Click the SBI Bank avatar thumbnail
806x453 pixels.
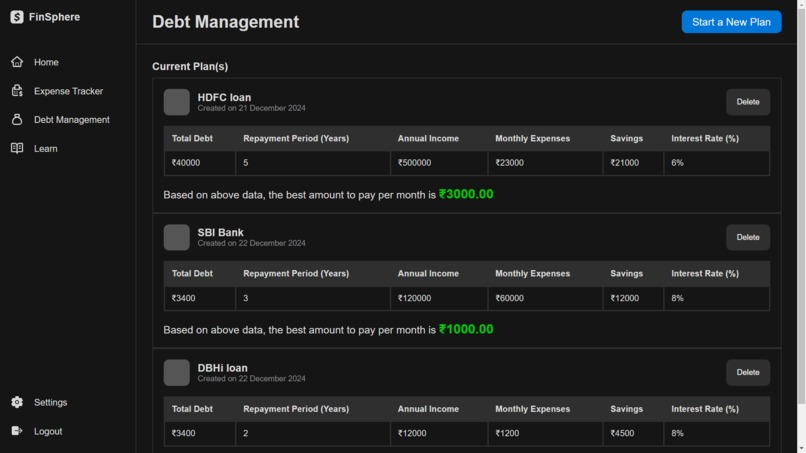tap(176, 237)
